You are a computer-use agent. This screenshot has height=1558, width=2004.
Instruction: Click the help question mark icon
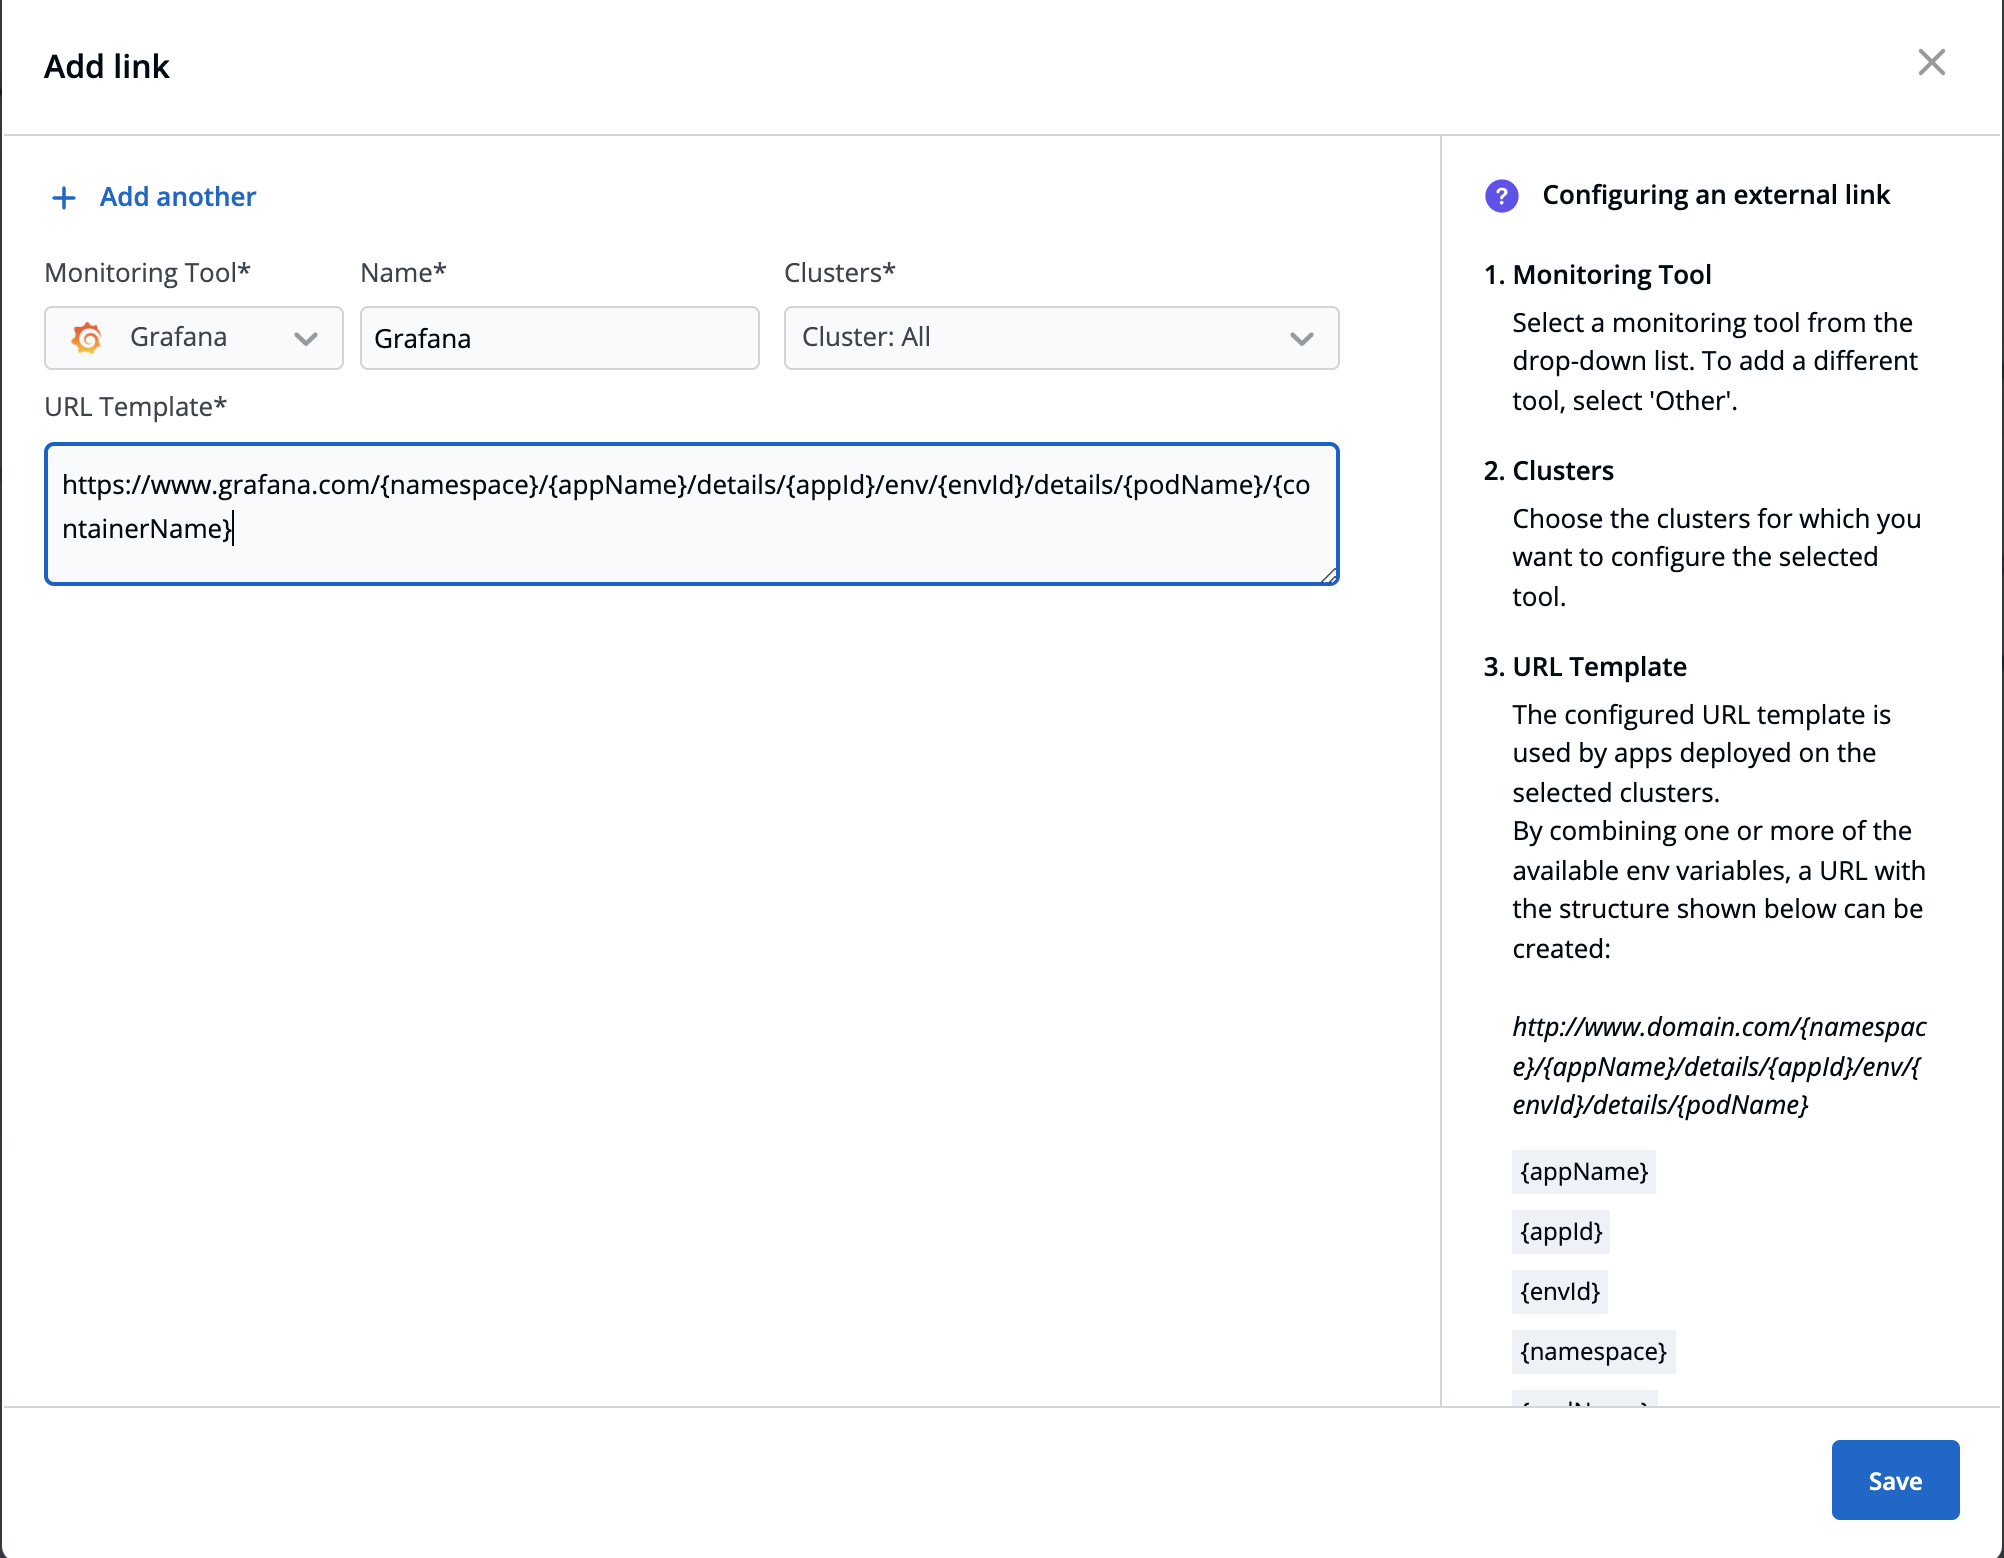tap(1502, 196)
